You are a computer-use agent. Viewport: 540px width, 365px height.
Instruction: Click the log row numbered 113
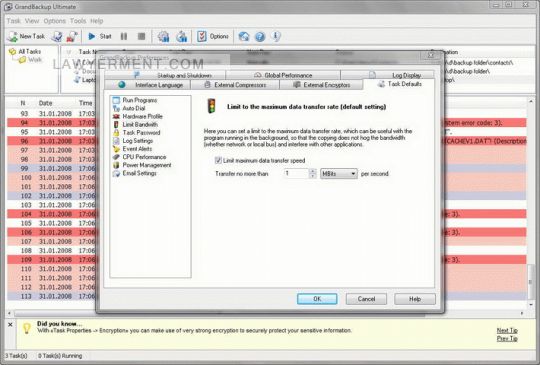click(x=267, y=296)
